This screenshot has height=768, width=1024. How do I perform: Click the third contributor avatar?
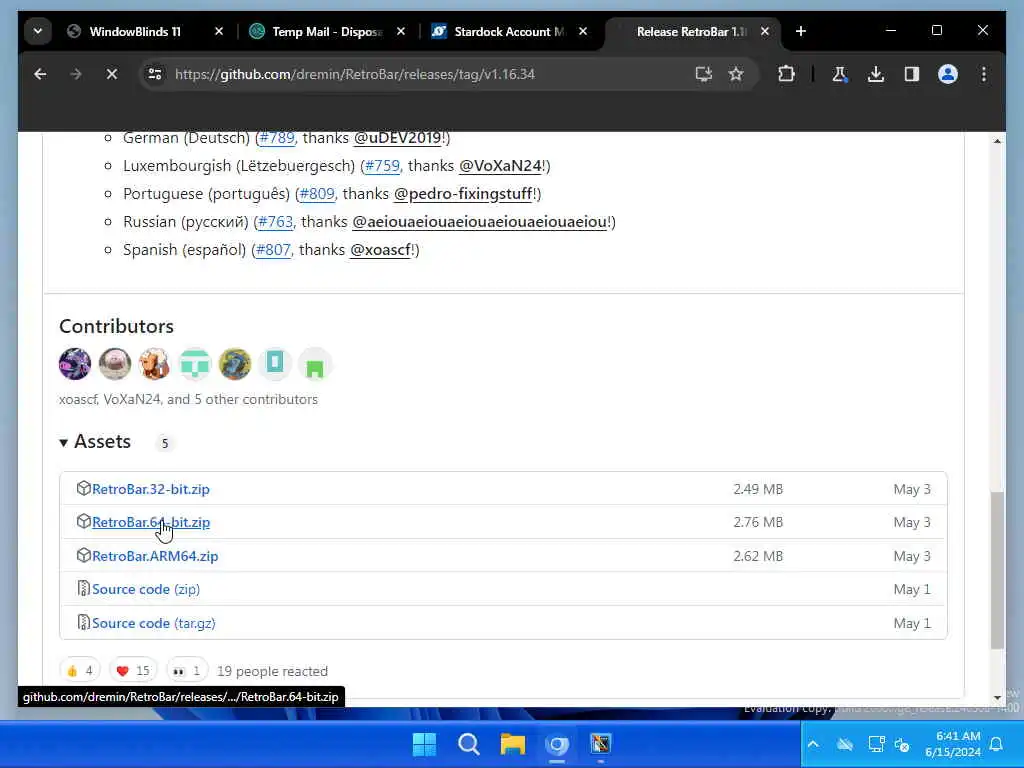155,364
